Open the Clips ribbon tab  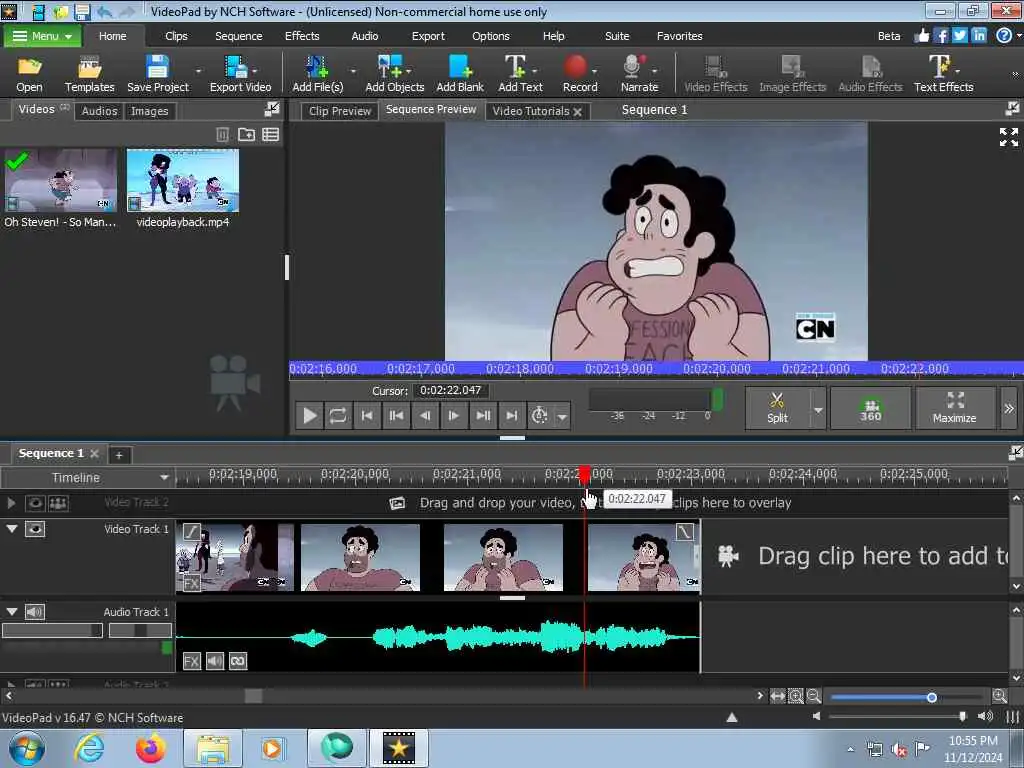176,36
